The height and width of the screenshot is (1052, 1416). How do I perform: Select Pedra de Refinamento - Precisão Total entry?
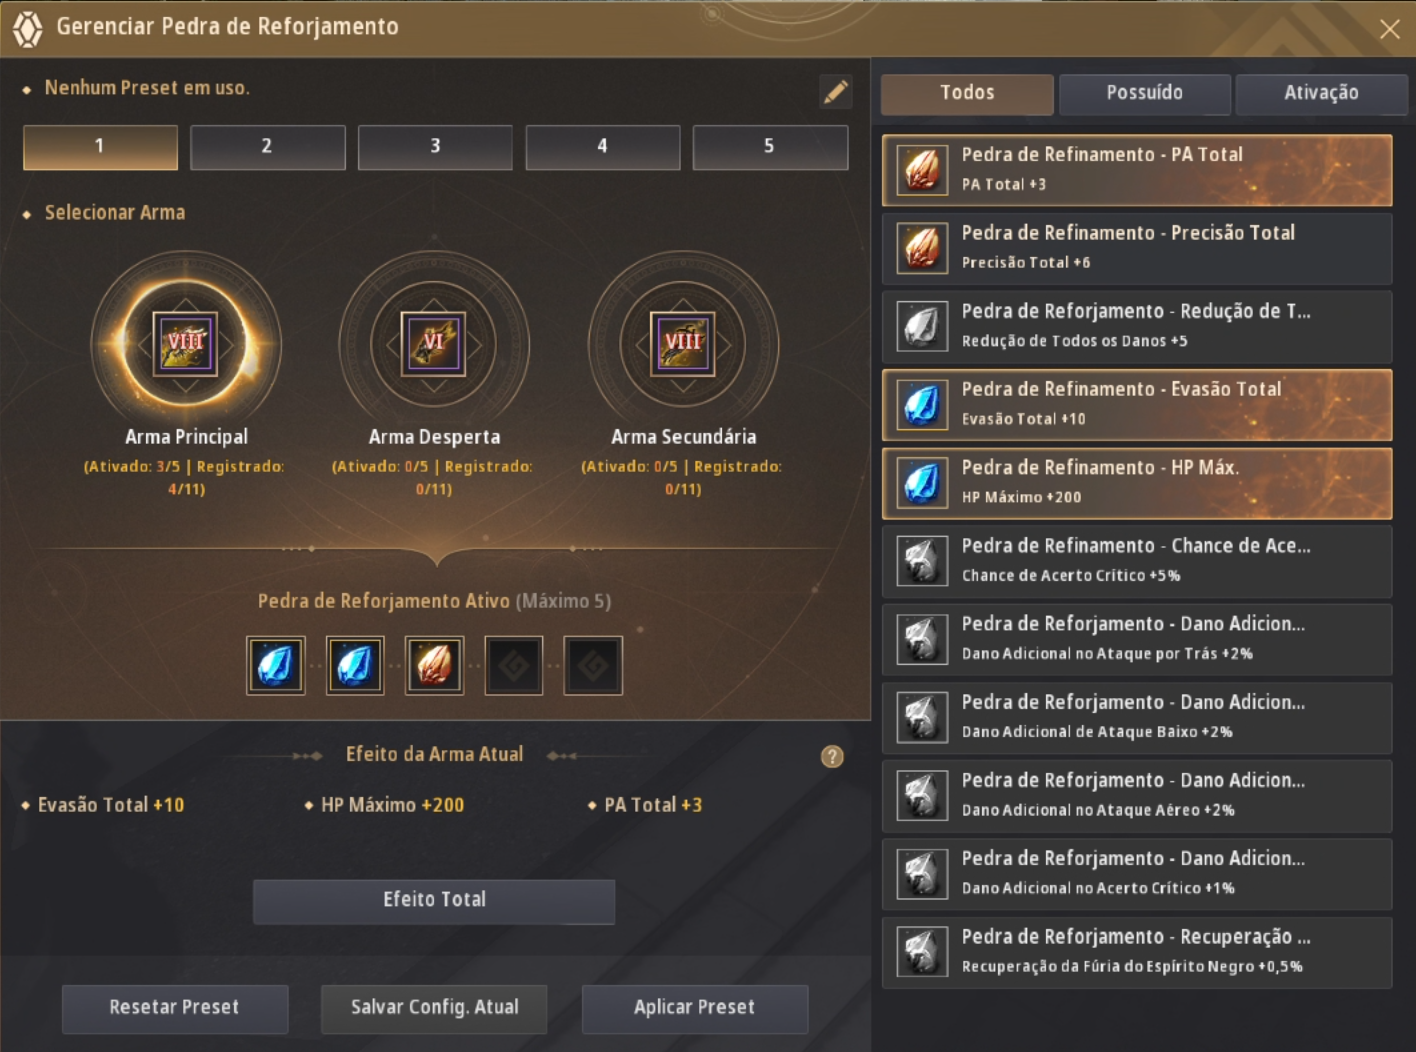tap(1137, 248)
